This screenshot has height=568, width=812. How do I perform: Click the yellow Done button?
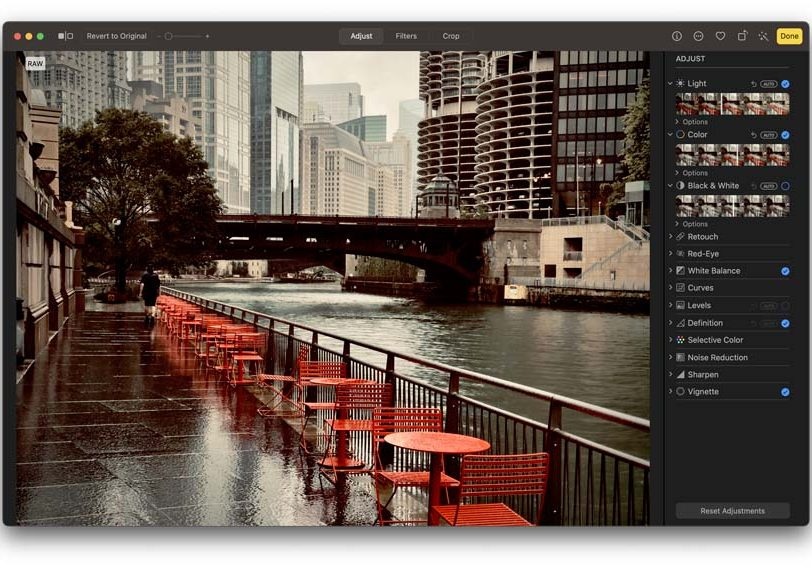point(789,36)
